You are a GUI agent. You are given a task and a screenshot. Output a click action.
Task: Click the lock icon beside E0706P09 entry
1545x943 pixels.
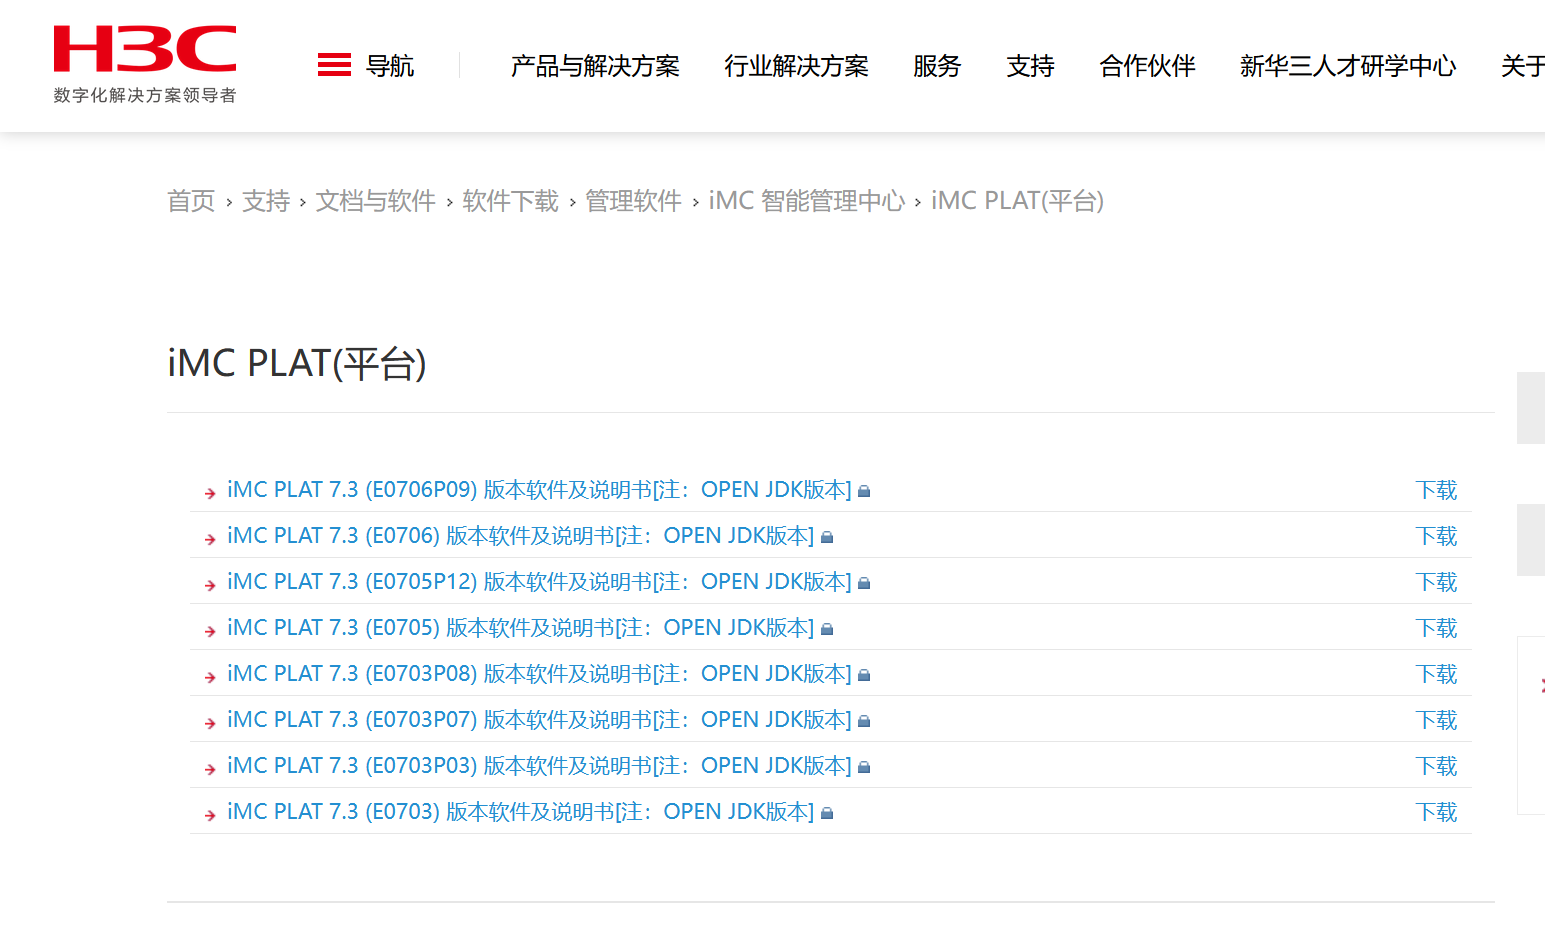(864, 491)
